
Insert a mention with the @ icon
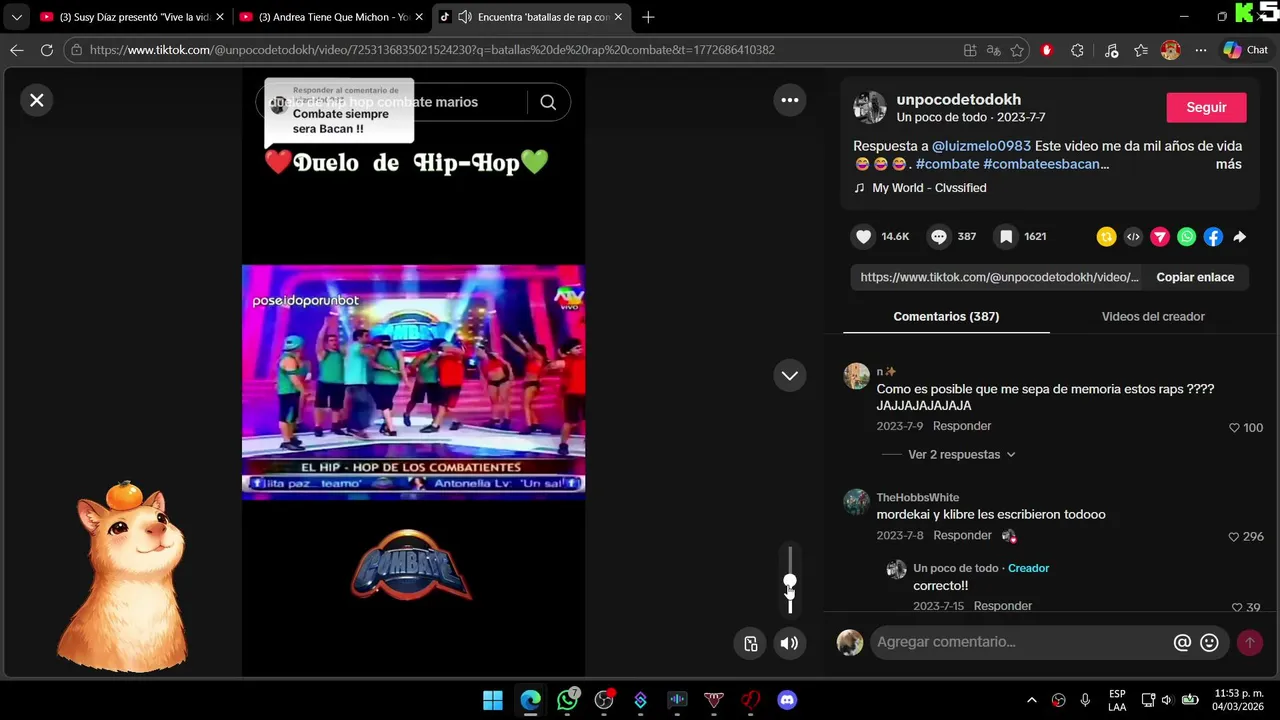pyautogui.click(x=1182, y=643)
